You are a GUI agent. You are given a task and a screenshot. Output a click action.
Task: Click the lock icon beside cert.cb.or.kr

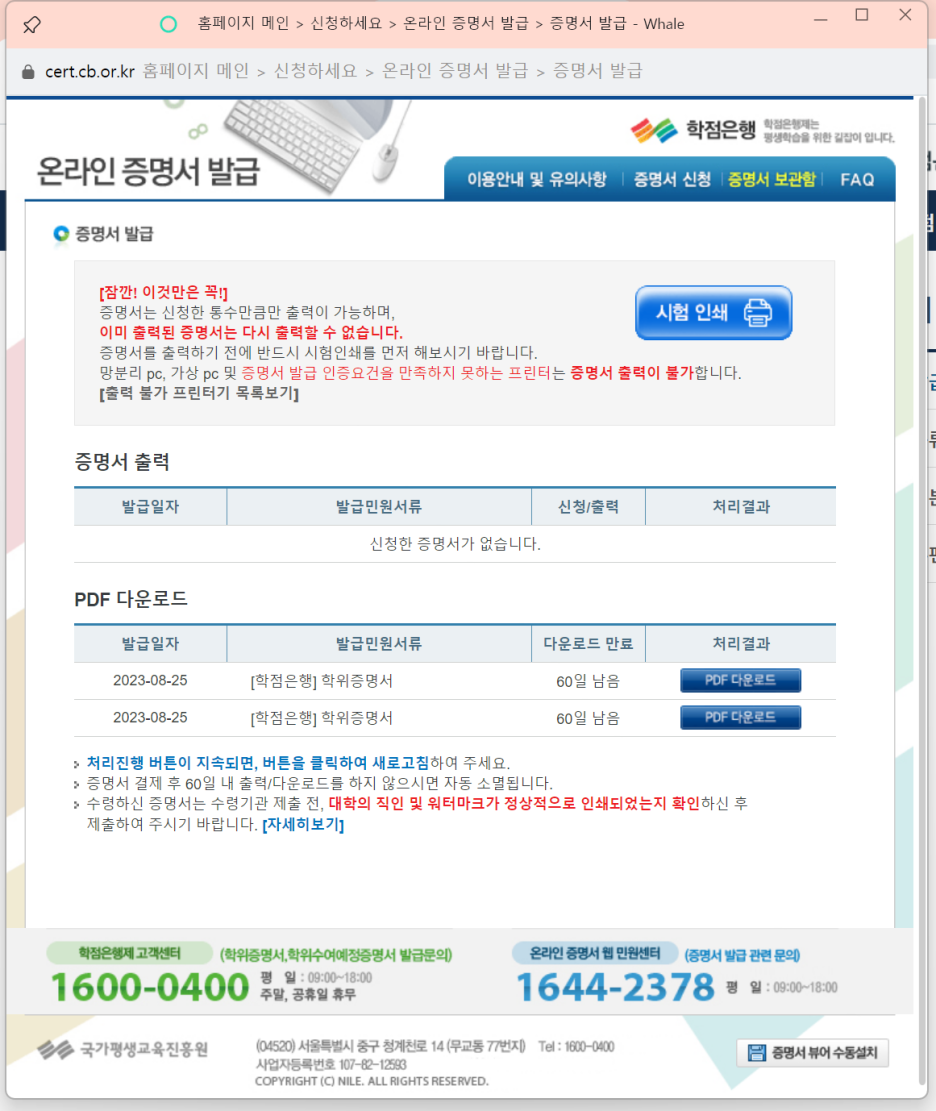(x=28, y=72)
